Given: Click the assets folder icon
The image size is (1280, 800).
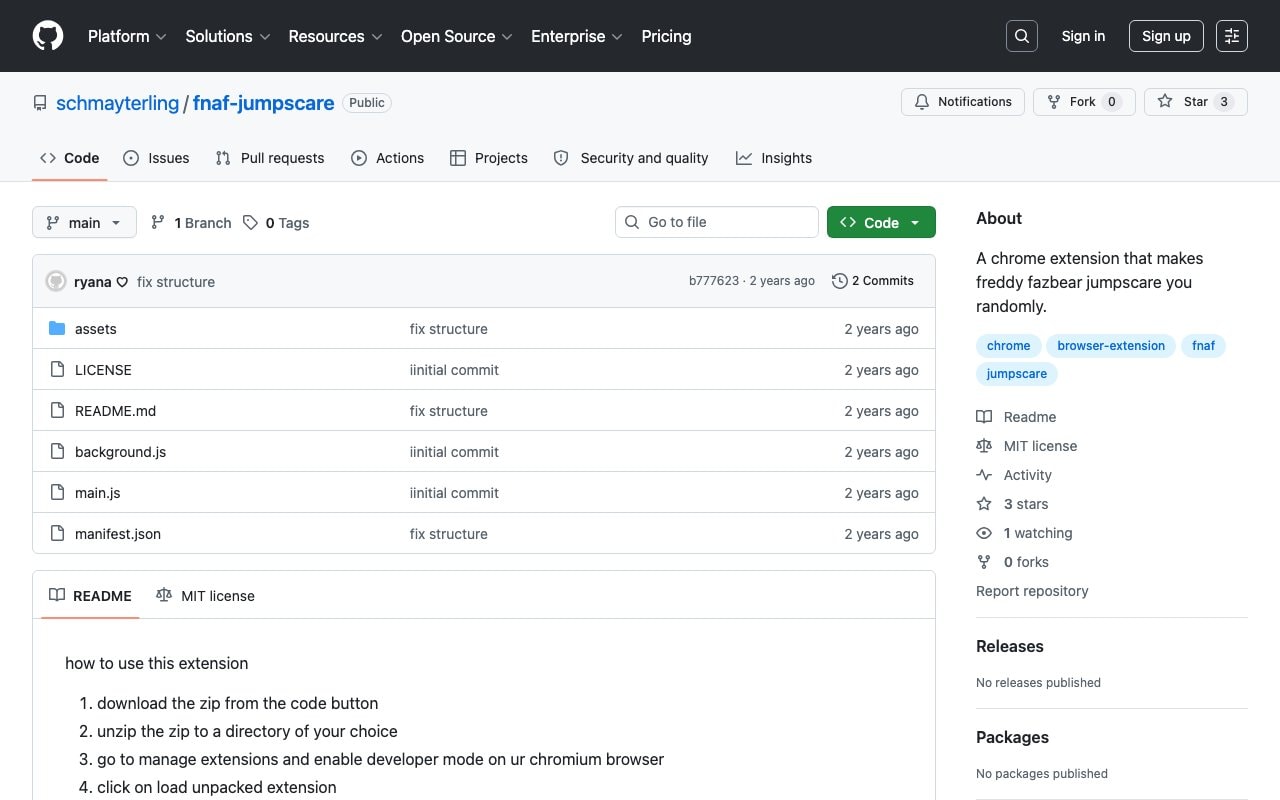Looking at the screenshot, I should (57, 329).
